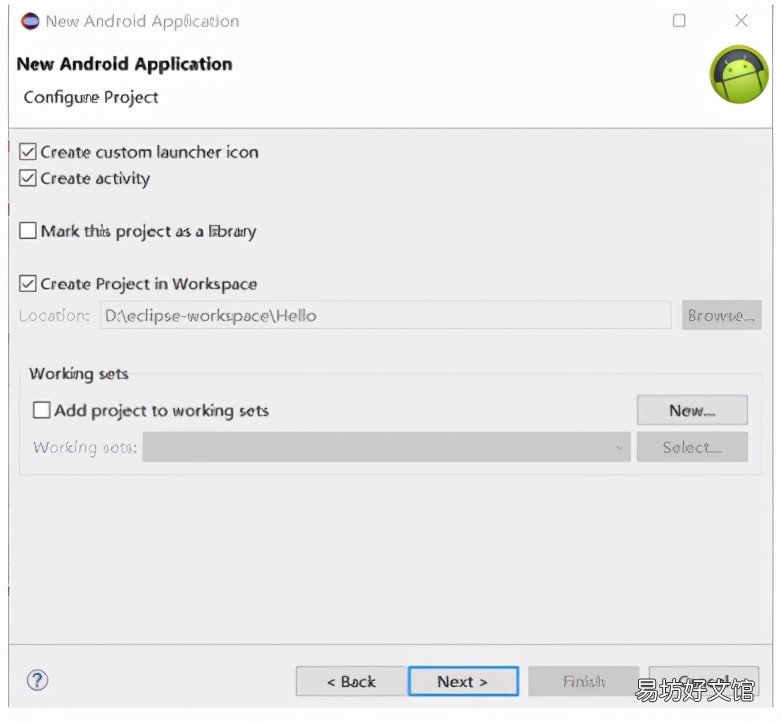Click the Location path input field
Image resolution: width=782 pixels, height=722 pixels.
pyautogui.click(x=385, y=315)
